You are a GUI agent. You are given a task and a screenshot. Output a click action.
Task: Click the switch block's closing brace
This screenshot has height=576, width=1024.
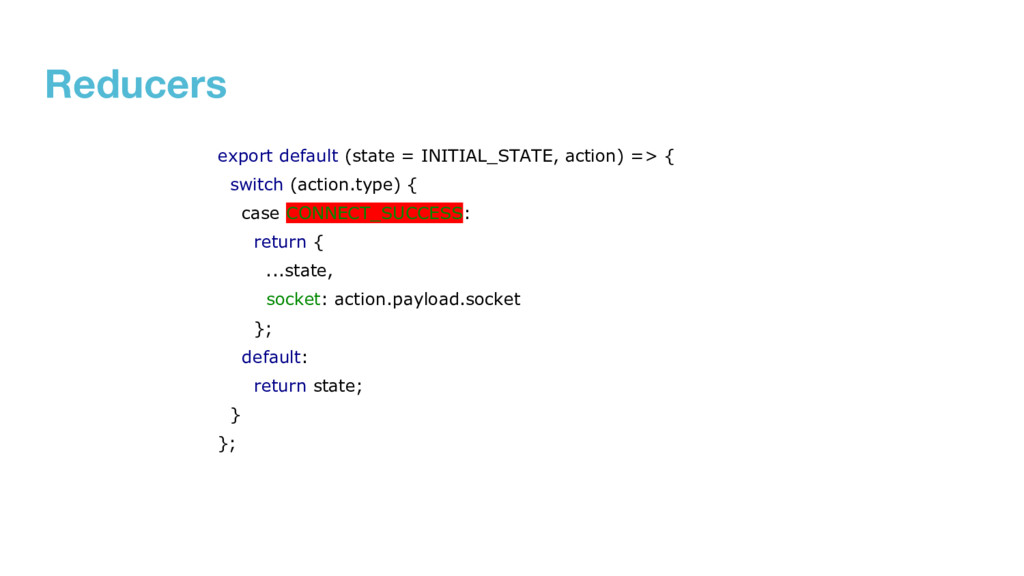tap(236, 415)
